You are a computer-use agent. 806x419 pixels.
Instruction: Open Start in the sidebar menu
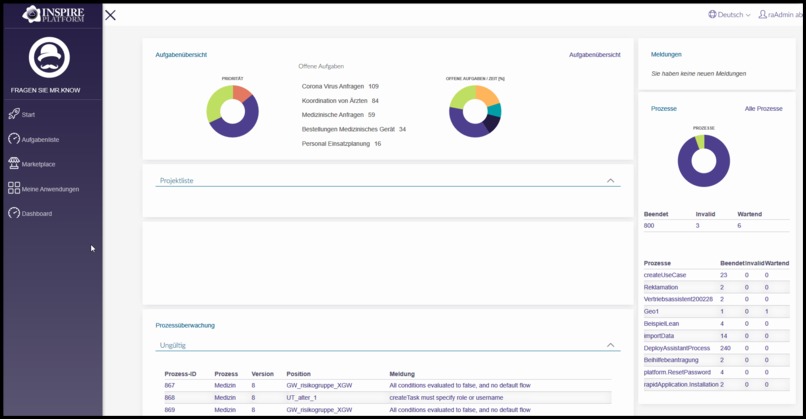coord(28,115)
